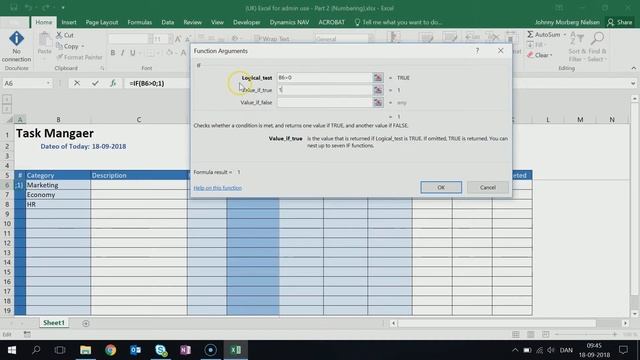The width and height of the screenshot is (640, 360).
Task: Click the No connection Docunote icon
Action: pyautogui.click(x=16, y=47)
